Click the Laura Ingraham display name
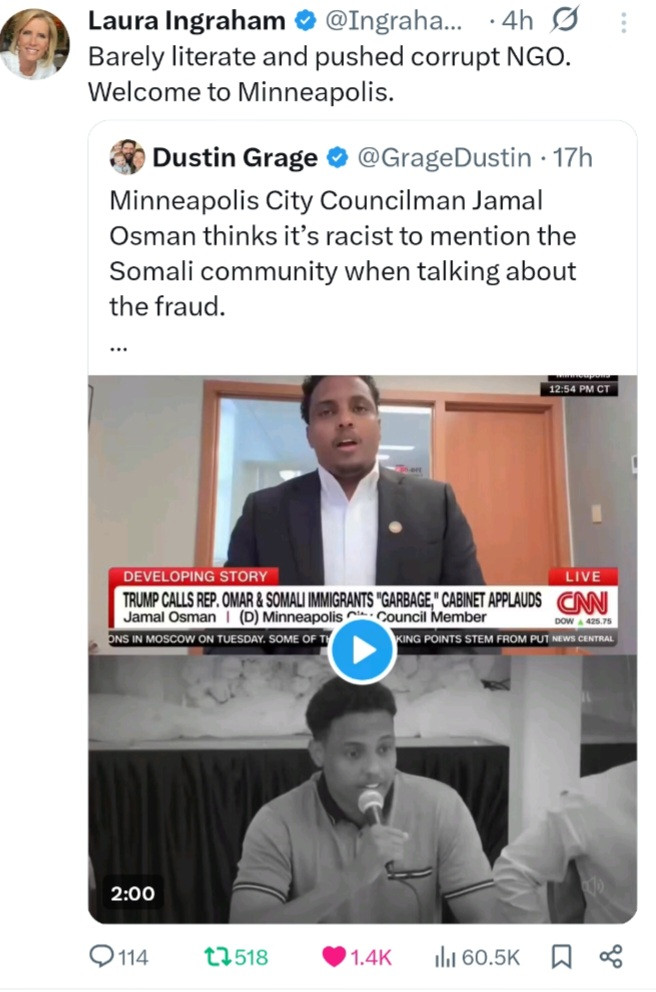 click(x=186, y=21)
